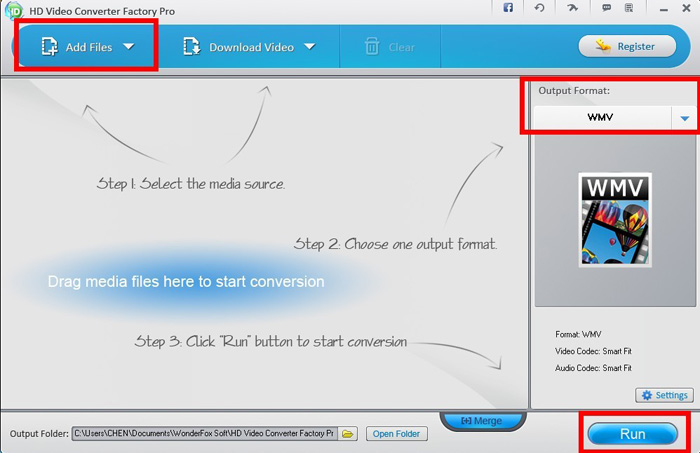Click the 'Audio Codec: Smart Fit' text
The width and height of the screenshot is (700, 453).
point(593,368)
